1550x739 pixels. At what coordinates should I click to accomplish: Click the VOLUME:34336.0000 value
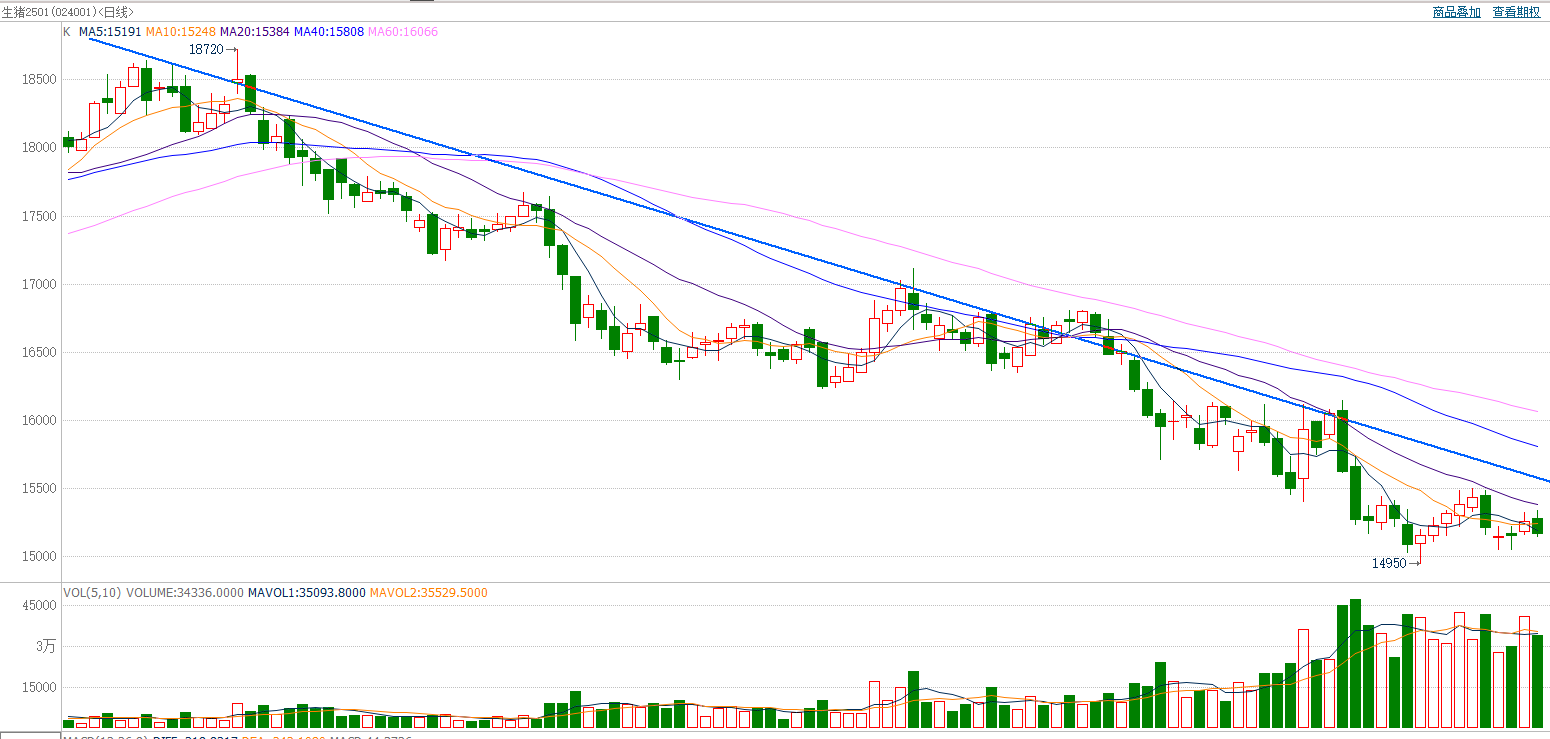(185, 593)
